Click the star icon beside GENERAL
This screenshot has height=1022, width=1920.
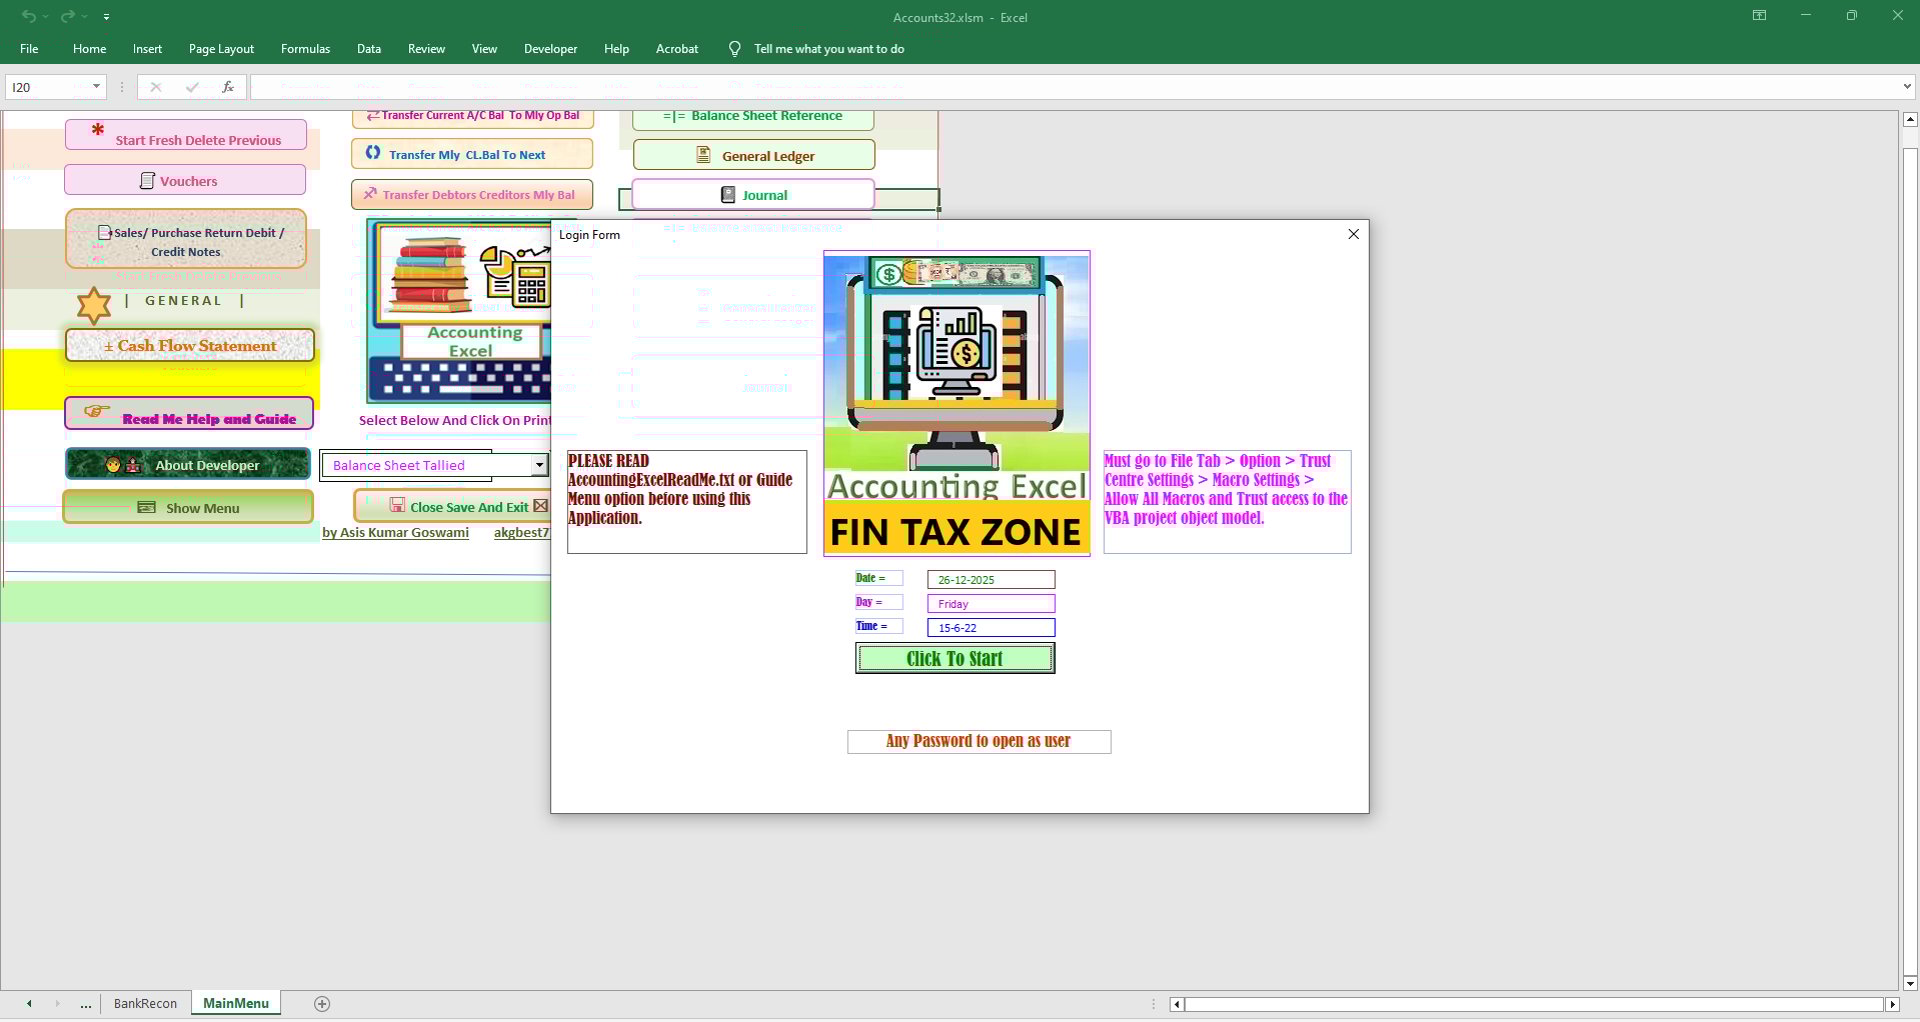point(94,305)
